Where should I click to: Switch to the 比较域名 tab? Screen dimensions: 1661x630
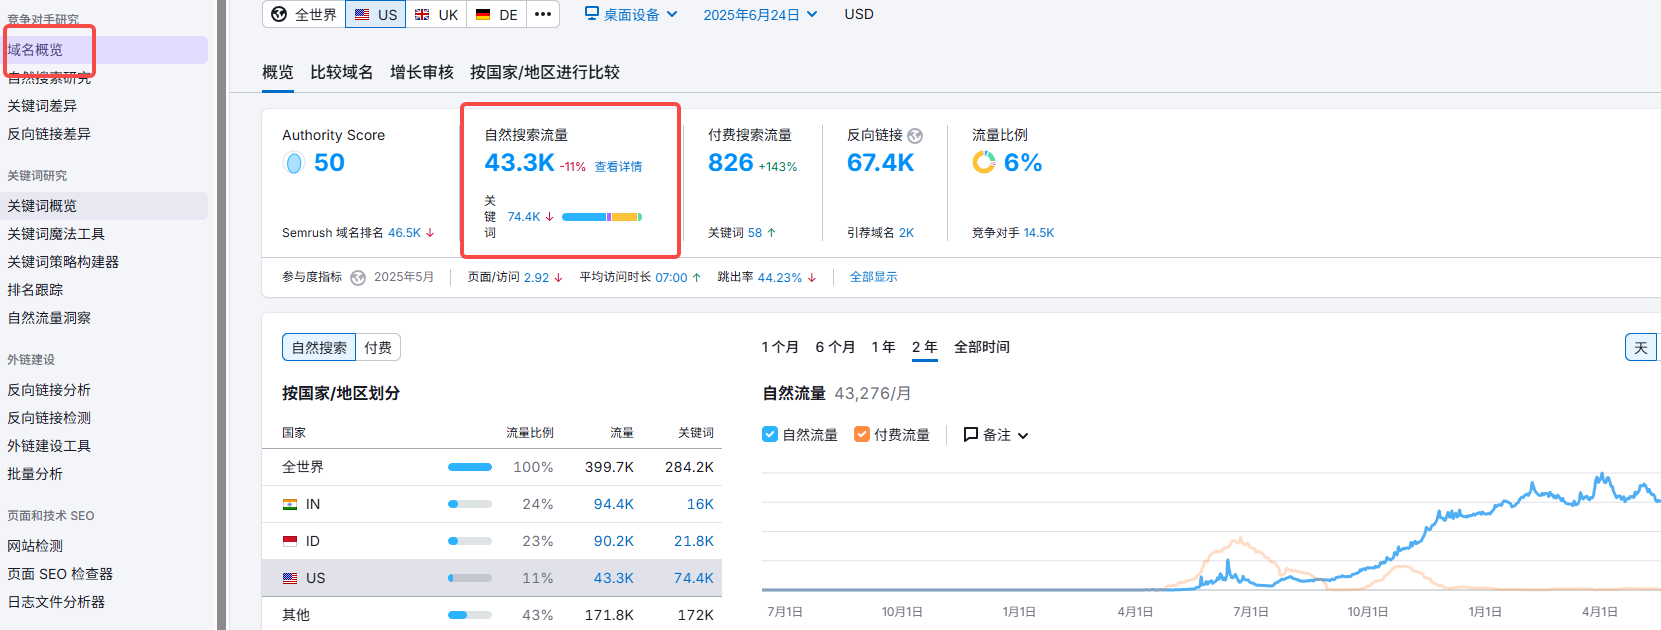coord(341,72)
